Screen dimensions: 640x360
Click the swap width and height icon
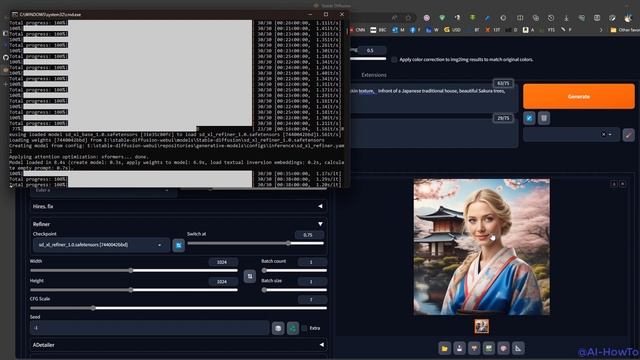250,276
